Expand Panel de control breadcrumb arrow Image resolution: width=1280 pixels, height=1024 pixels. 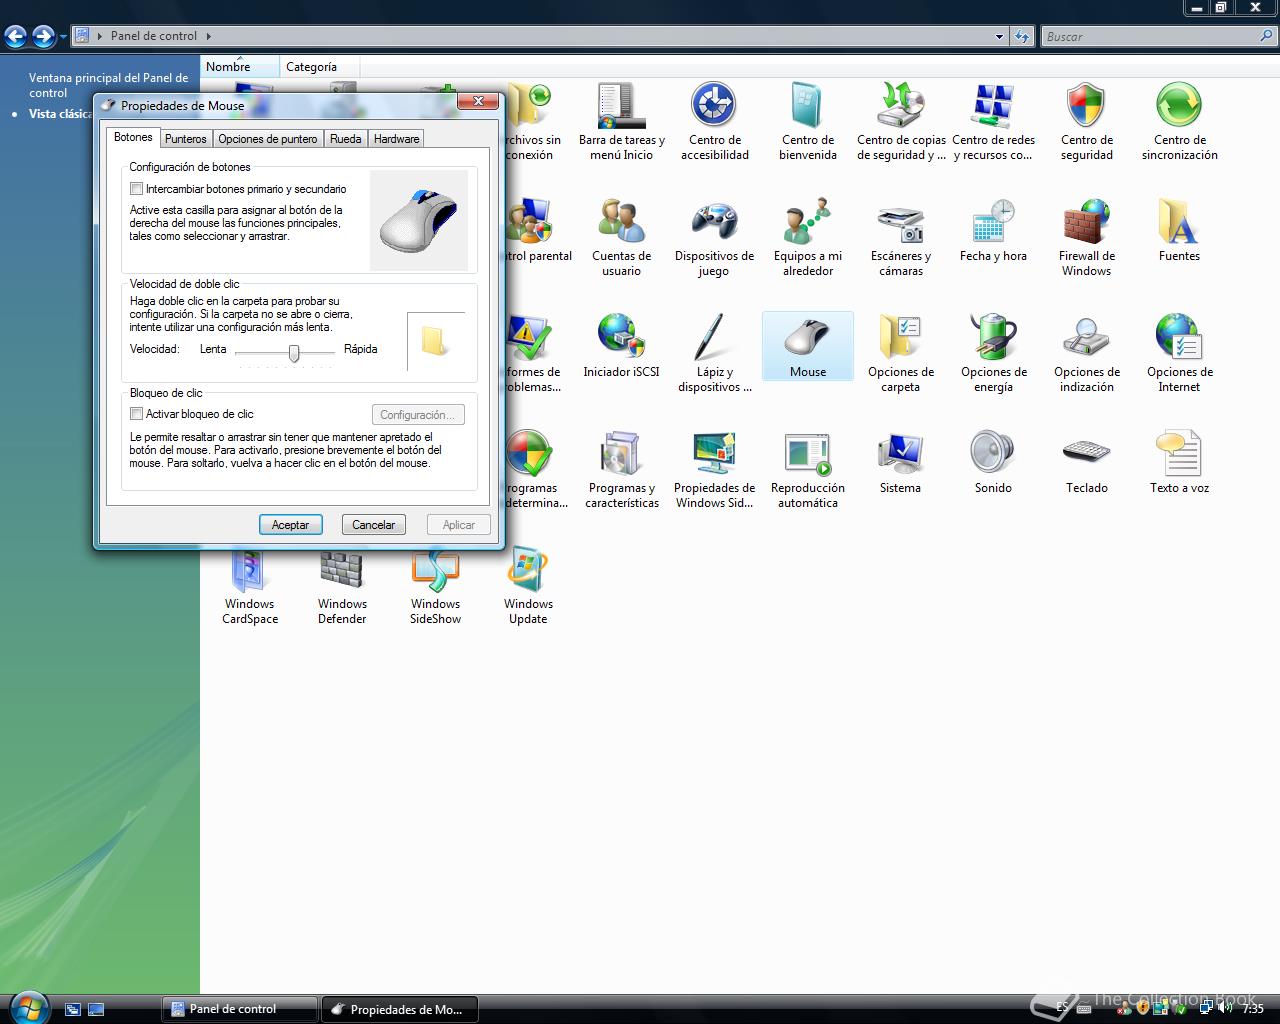tap(209, 36)
